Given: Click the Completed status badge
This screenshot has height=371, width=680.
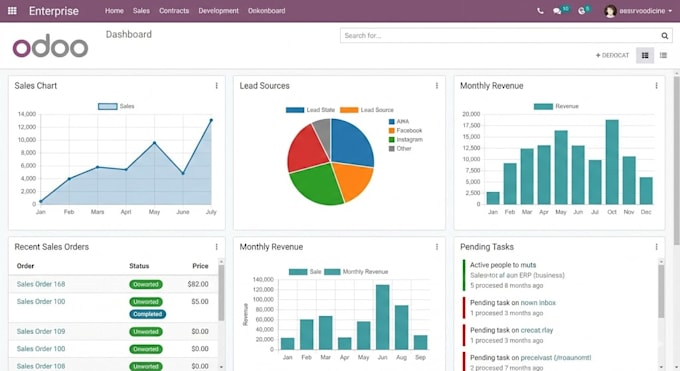Looking at the screenshot, I should click(147, 314).
